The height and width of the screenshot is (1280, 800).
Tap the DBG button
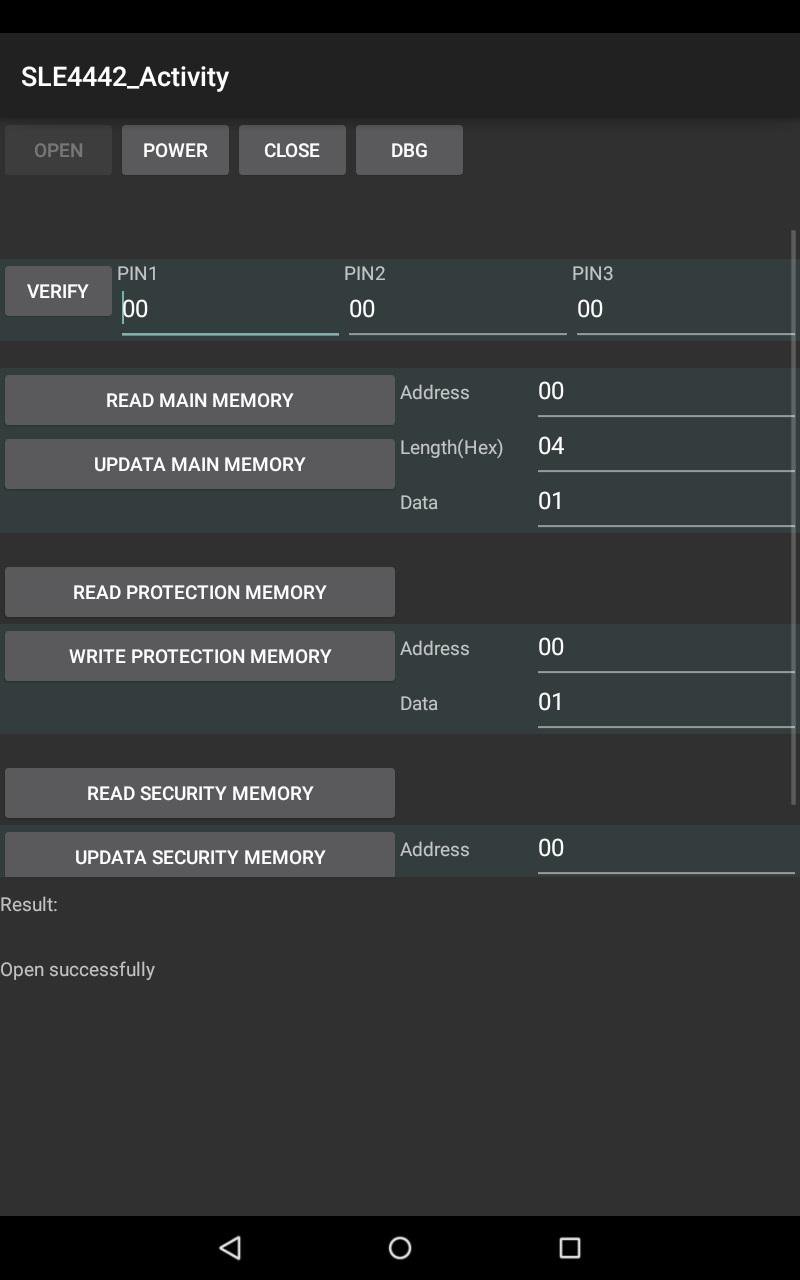coord(409,150)
